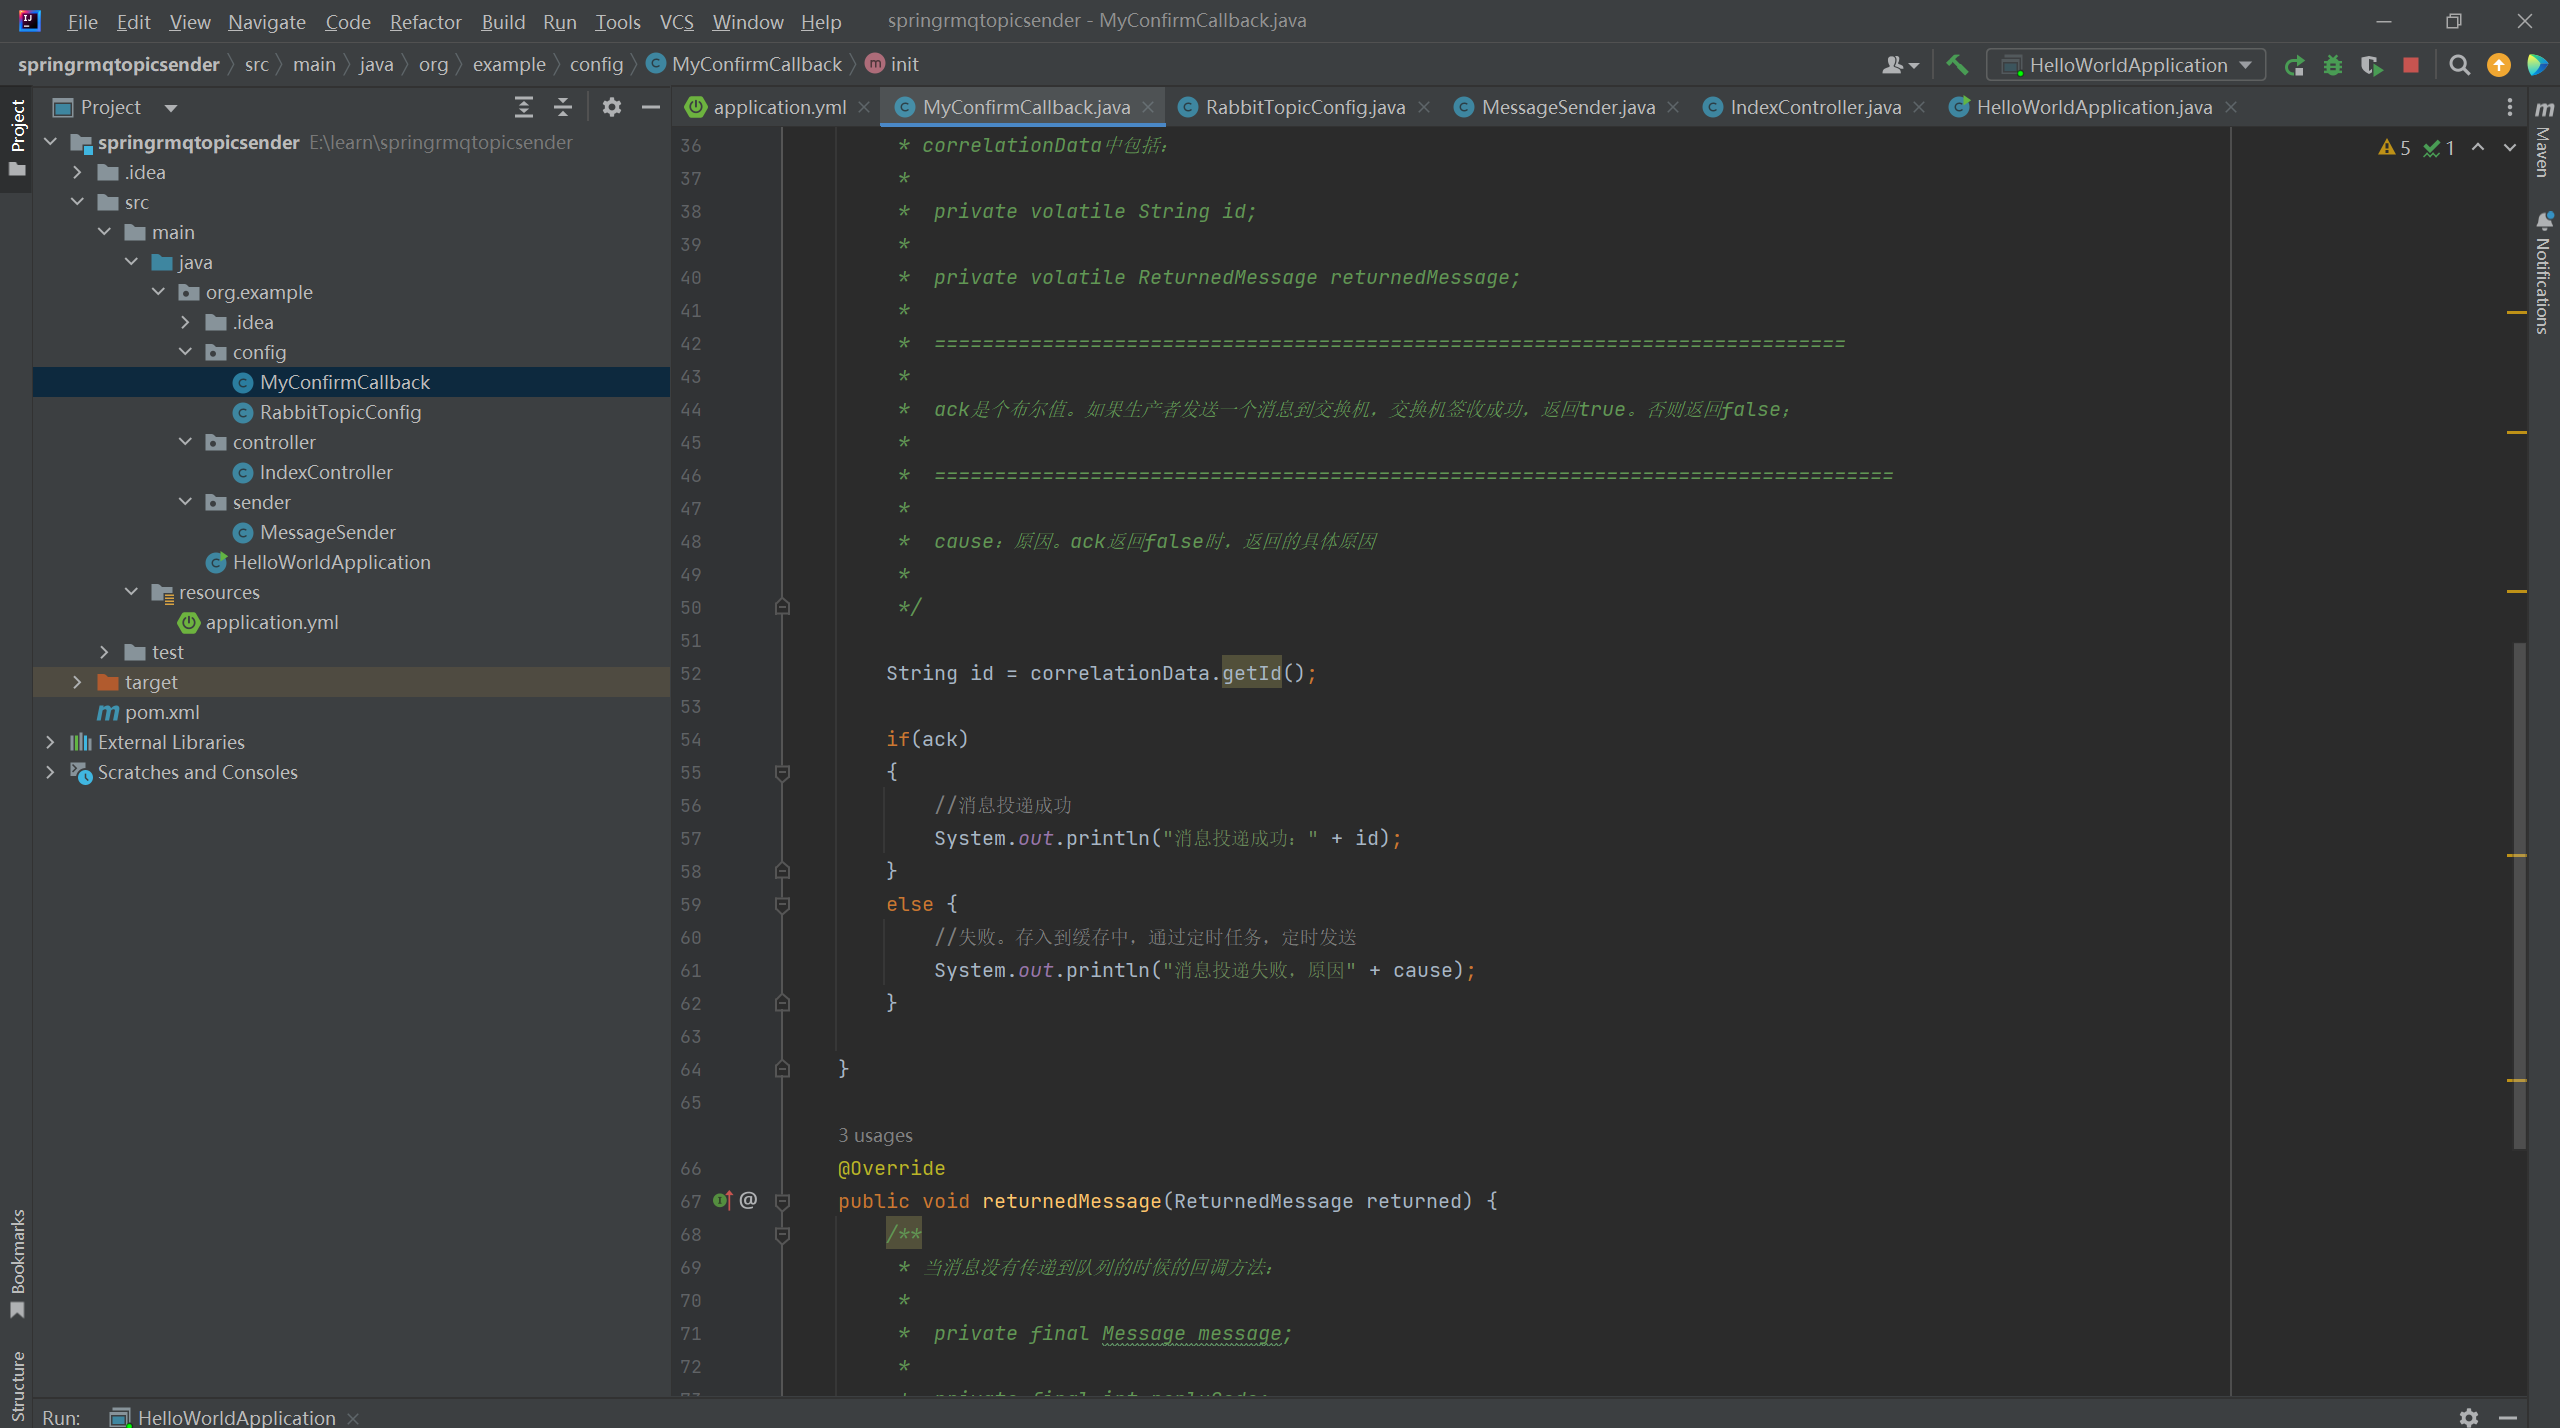Open the Refactor menu

425,21
